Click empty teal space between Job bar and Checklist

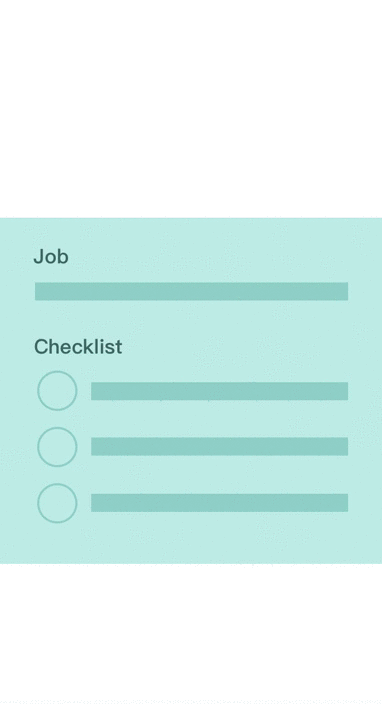click(x=191, y=319)
